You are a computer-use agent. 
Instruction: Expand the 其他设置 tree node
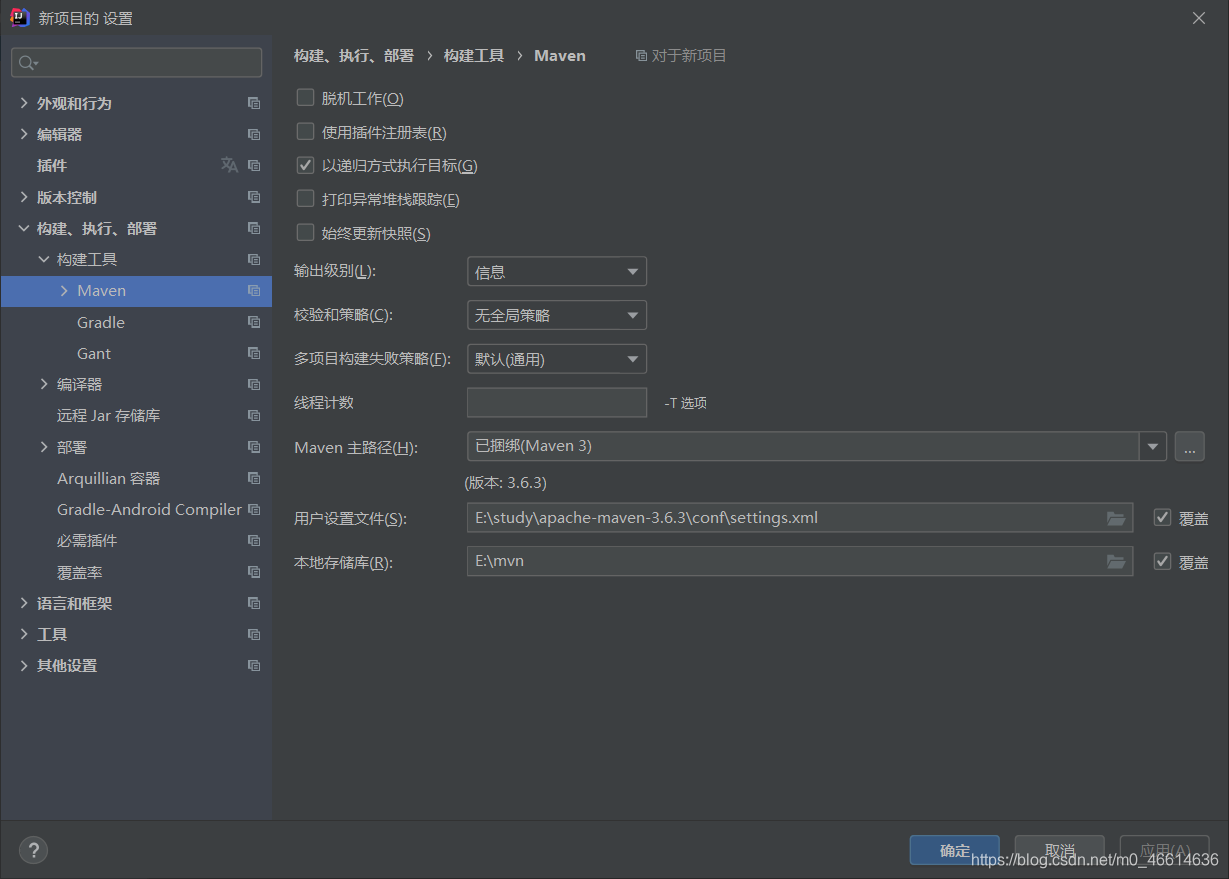(24, 665)
